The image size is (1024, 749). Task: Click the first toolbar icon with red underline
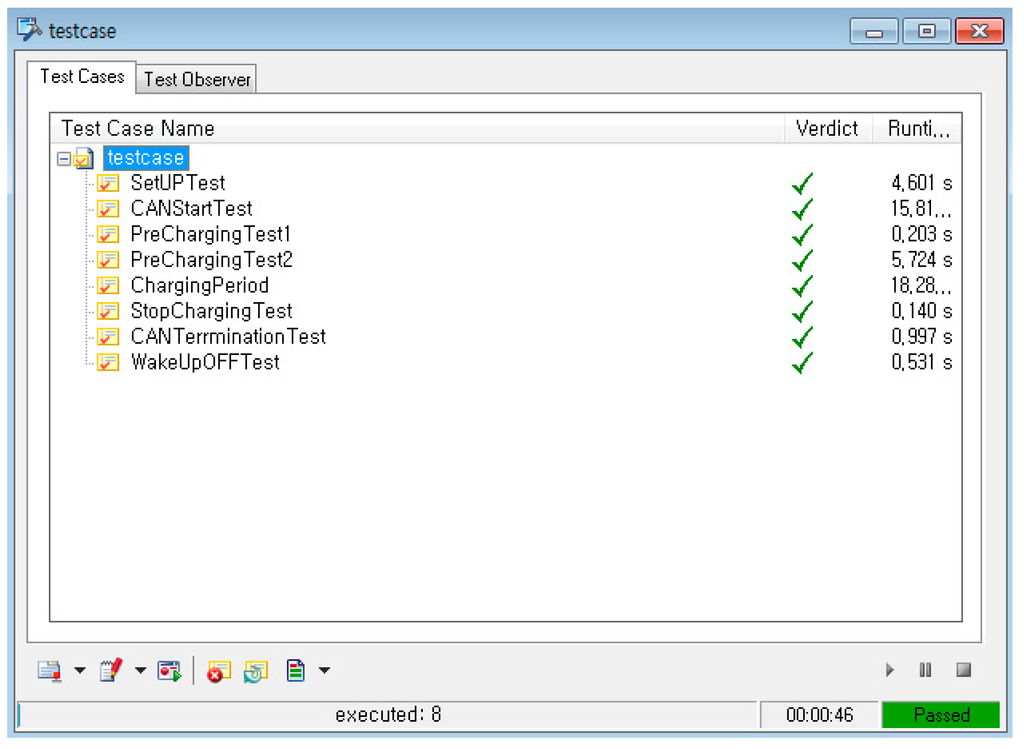pos(49,671)
